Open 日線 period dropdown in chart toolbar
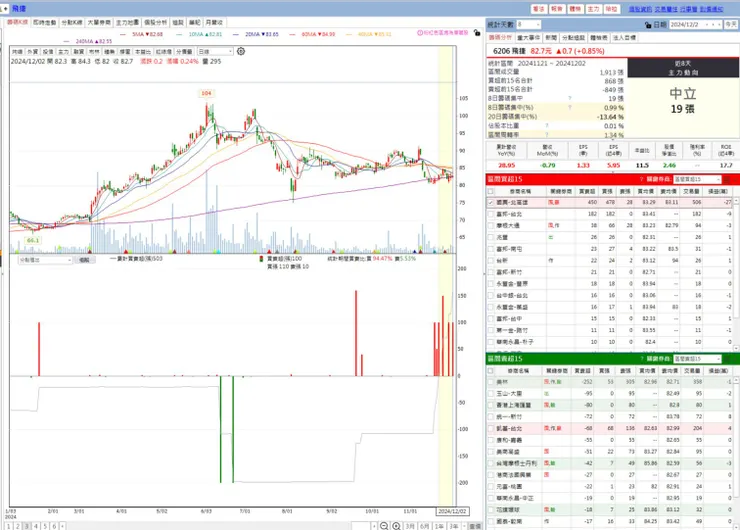This screenshot has height=530, width=740. click(215, 51)
